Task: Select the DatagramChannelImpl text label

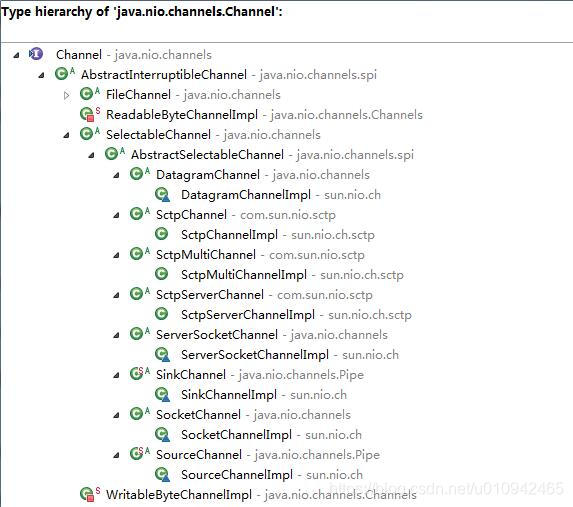Action: coord(246,195)
